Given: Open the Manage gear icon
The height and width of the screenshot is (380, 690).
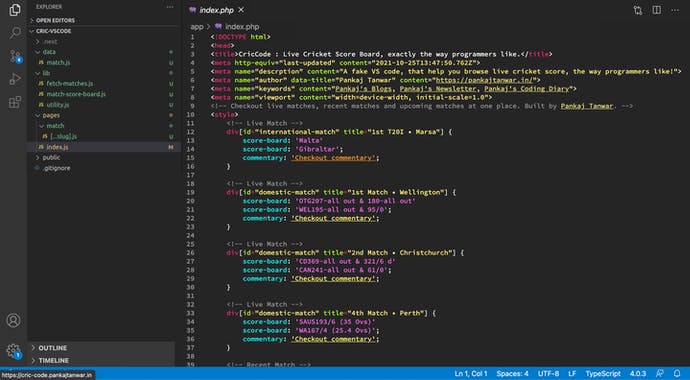Looking at the screenshot, I should (13, 351).
